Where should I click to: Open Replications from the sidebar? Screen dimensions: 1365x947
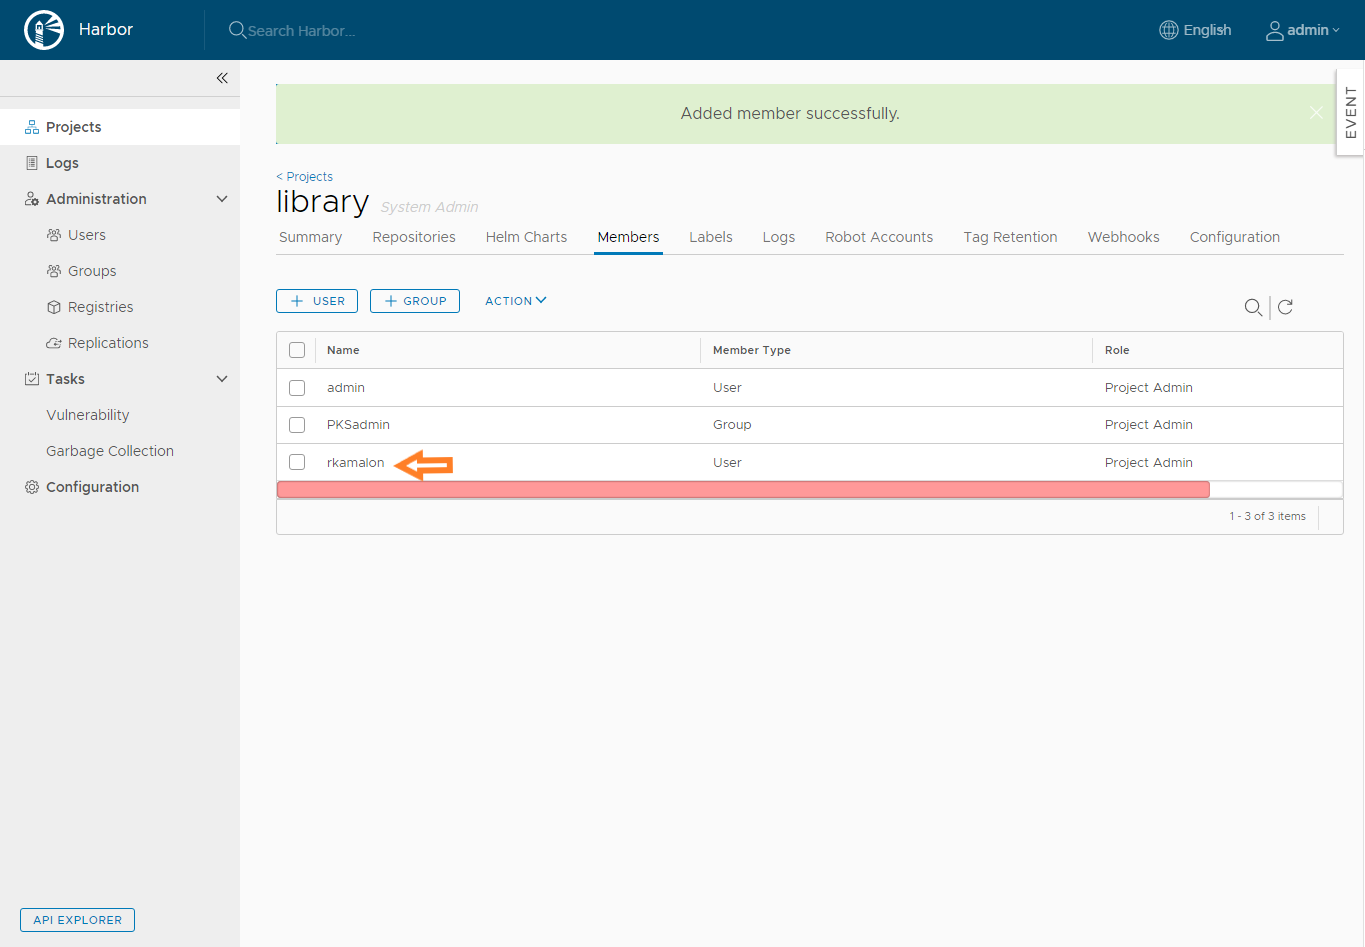click(107, 343)
